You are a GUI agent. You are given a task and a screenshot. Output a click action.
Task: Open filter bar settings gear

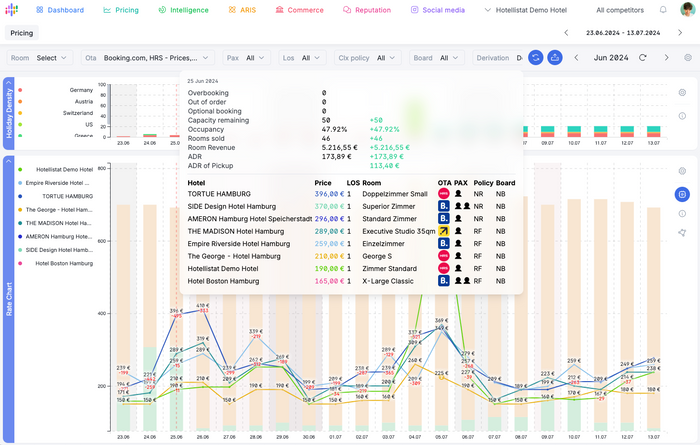pos(688,58)
